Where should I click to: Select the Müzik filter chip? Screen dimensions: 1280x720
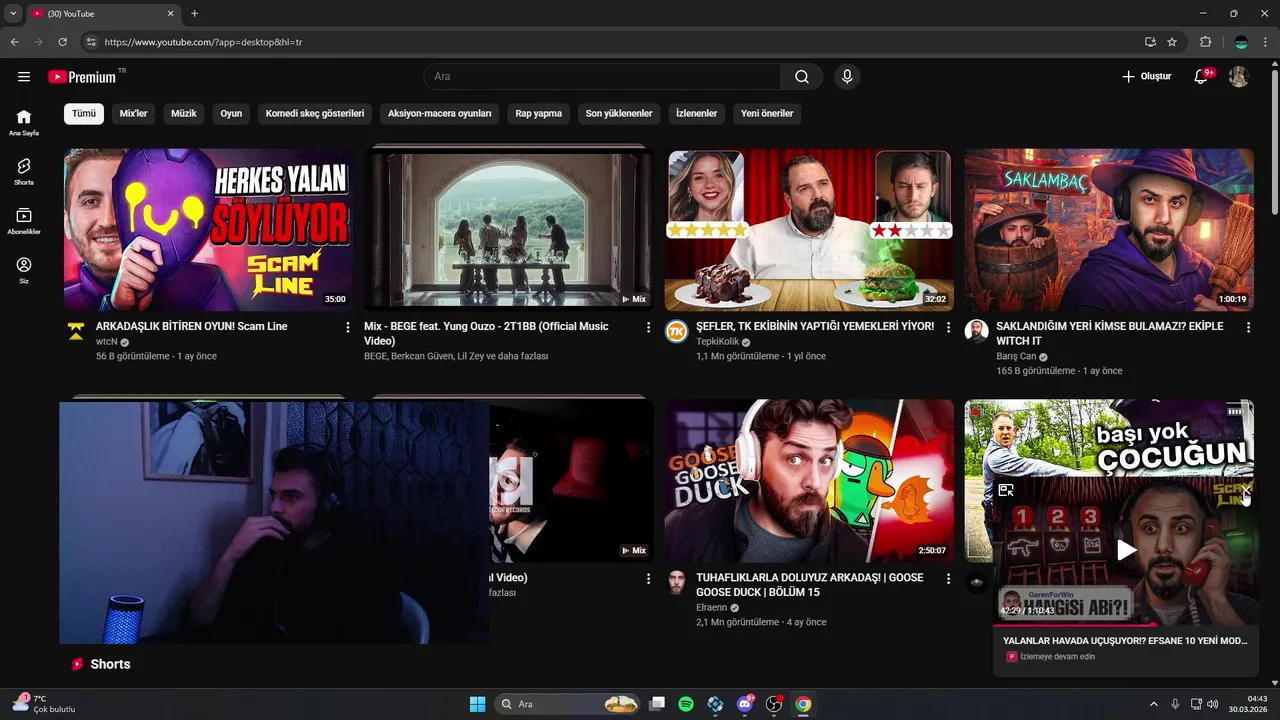click(x=184, y=113)
